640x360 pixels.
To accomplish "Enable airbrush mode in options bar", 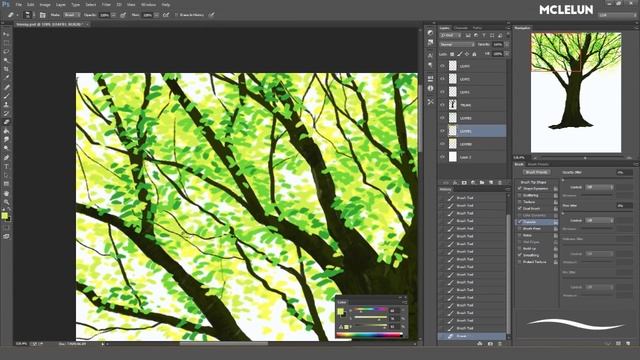I will coord(166,15).
